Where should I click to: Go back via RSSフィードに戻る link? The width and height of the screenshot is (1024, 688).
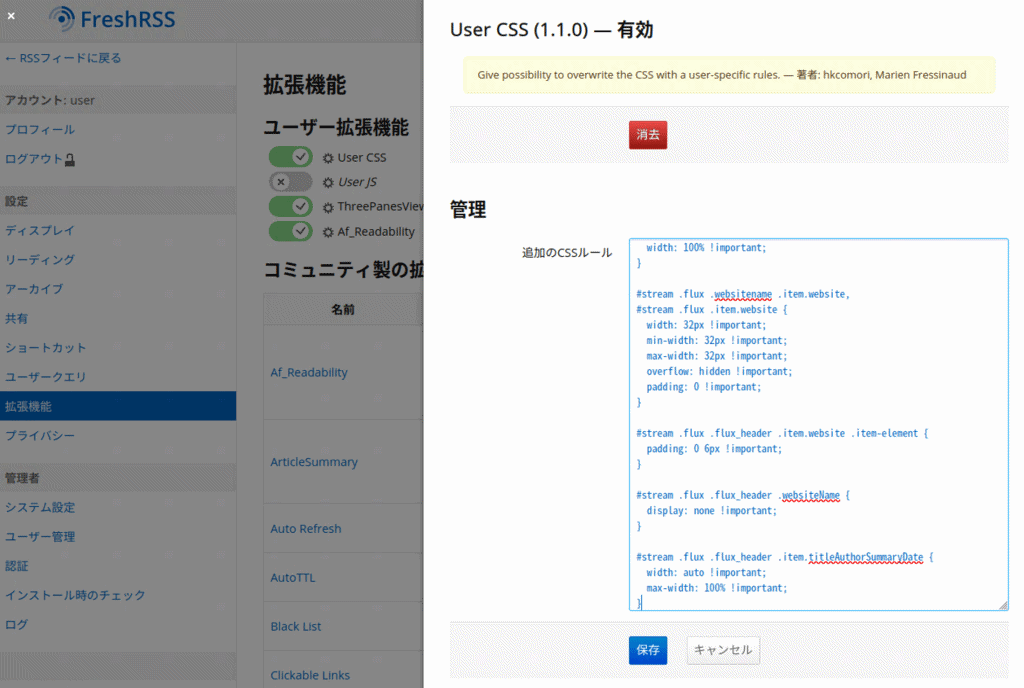click(63, 58)
